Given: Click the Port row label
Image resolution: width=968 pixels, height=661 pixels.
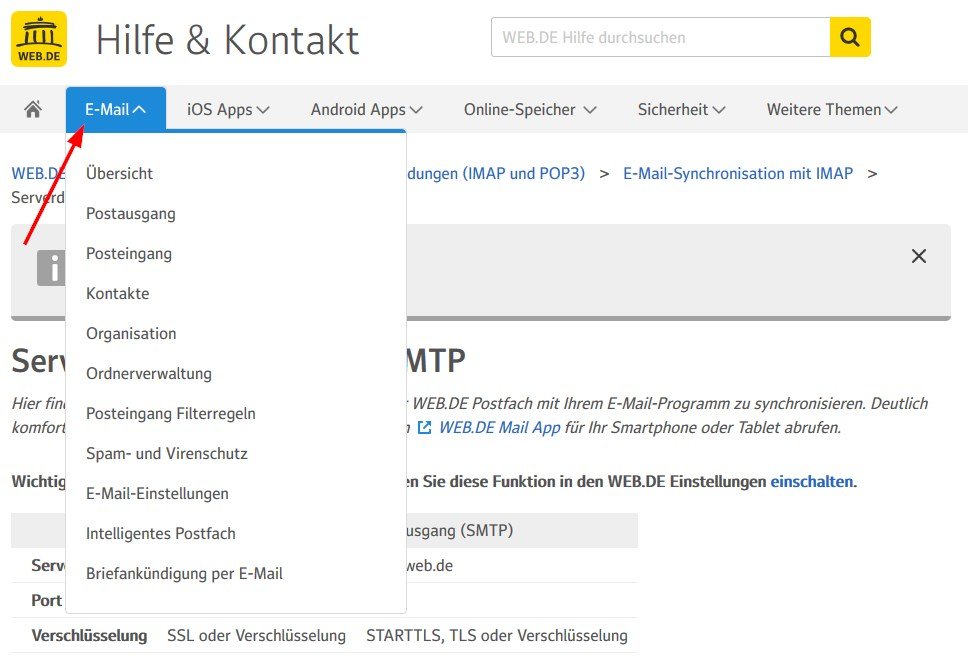Looking at the screenshot, I should tap(46, 601).
